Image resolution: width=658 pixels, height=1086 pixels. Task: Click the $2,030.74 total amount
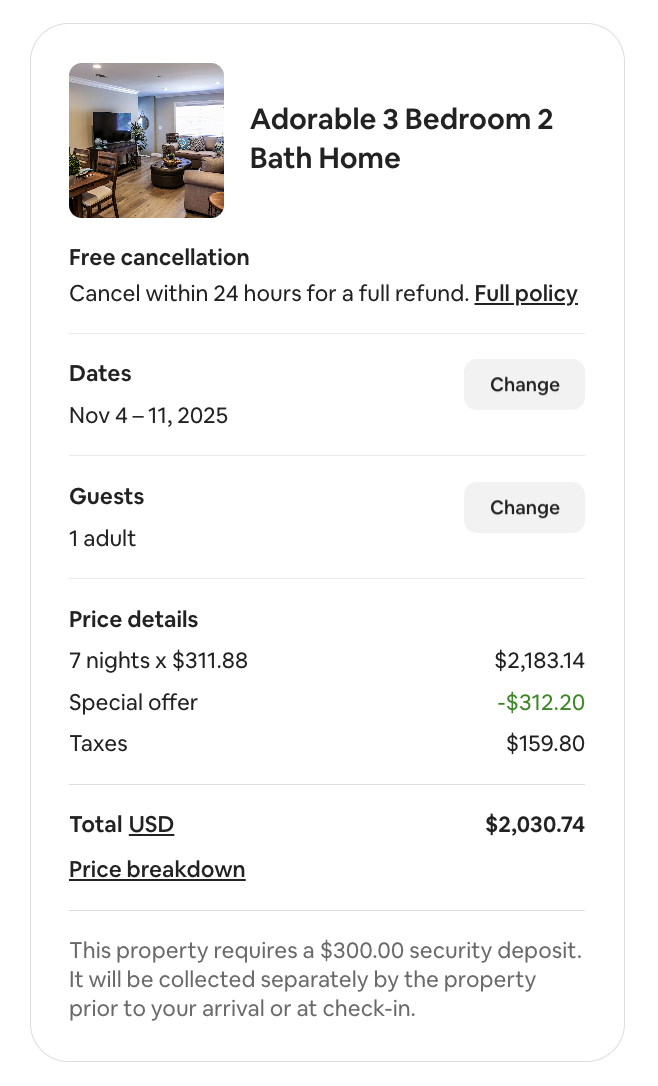point(535,825)
